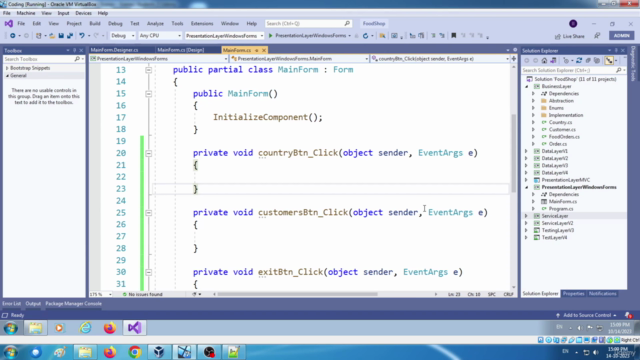This screenshot has width=640, height=360.
Task: Open countryBtn_Click member navigation dropdown
Action: [440, 59]
